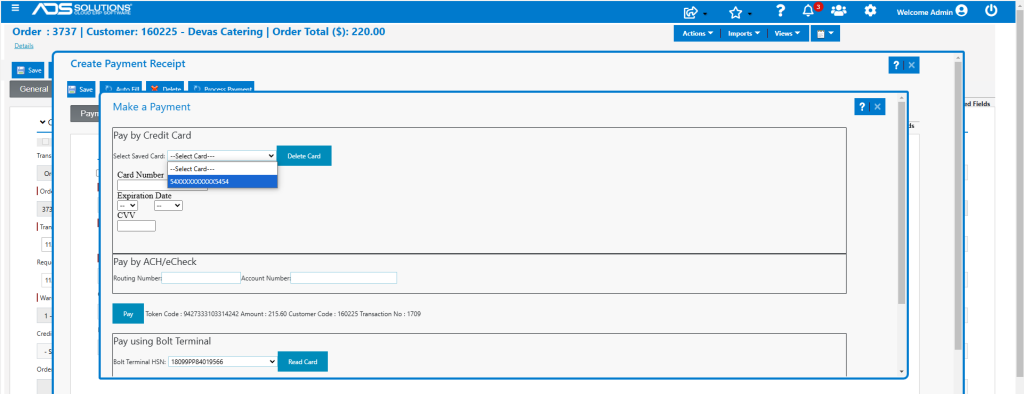Click the Create Payment Receipt dialog scrollbar
Image resolution: width=1024 pixels, height=394 pixels.
[958, 206]
